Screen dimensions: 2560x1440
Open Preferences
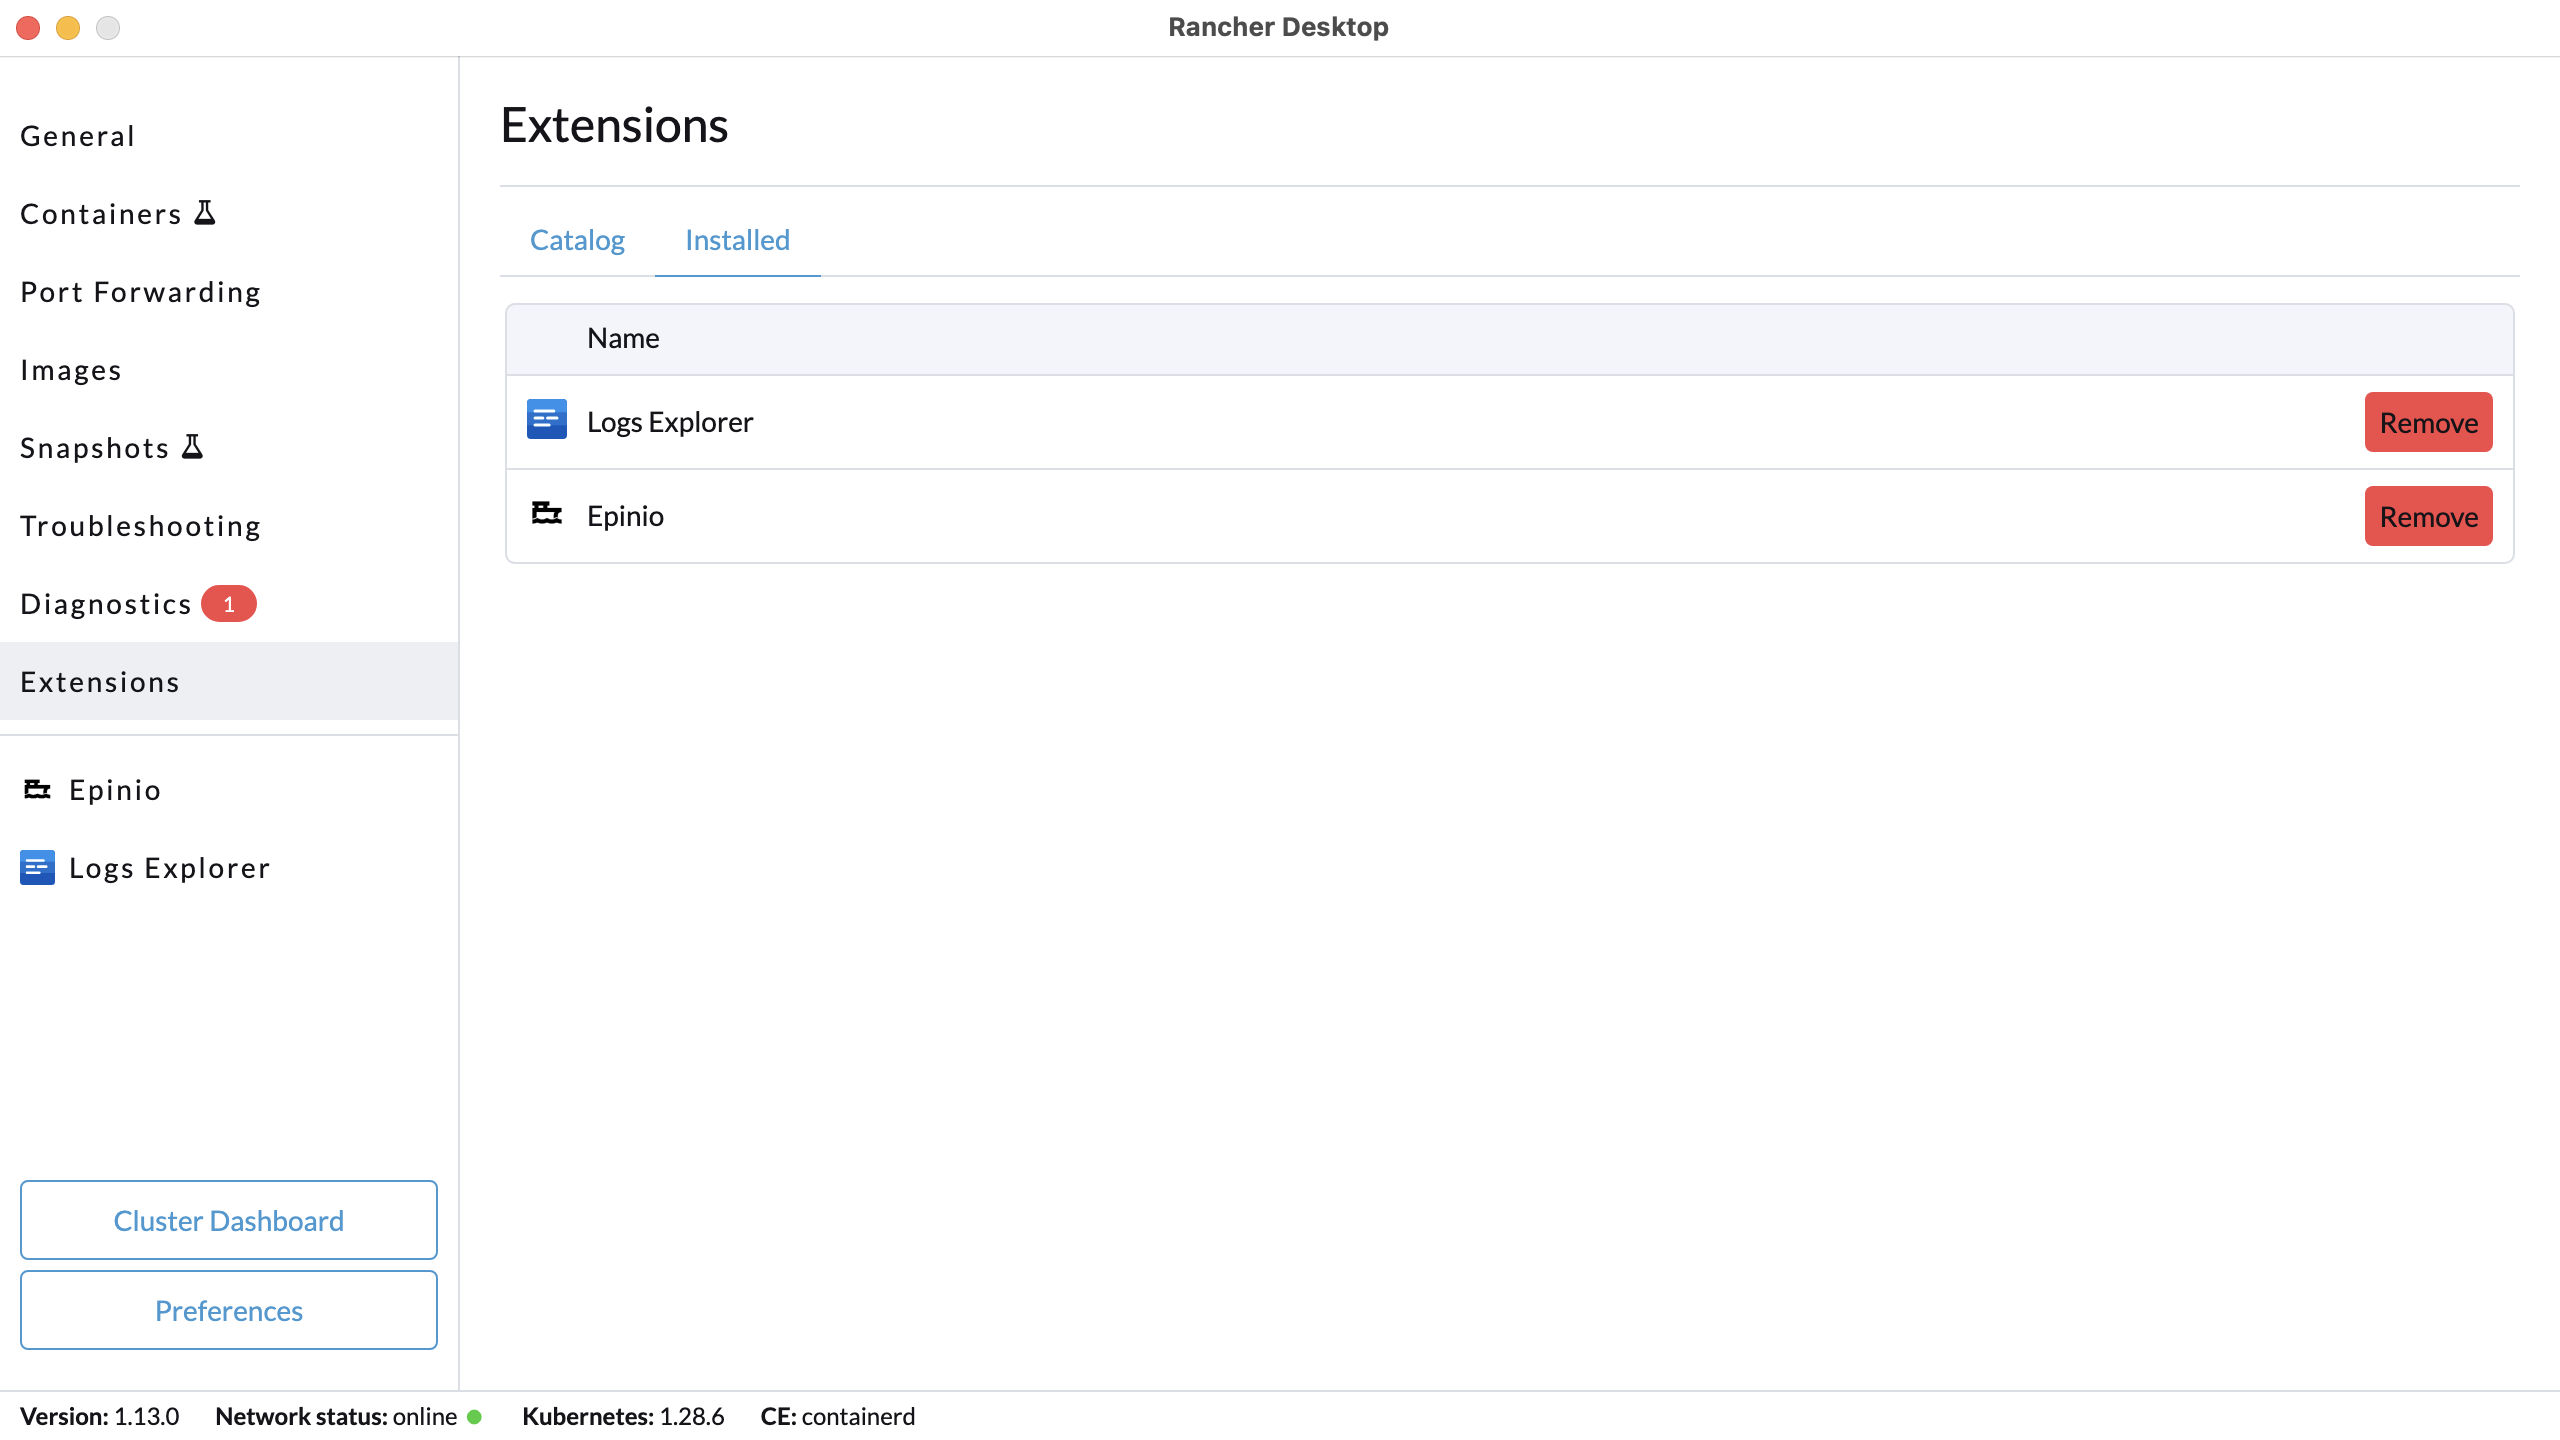coord(229,1310)
